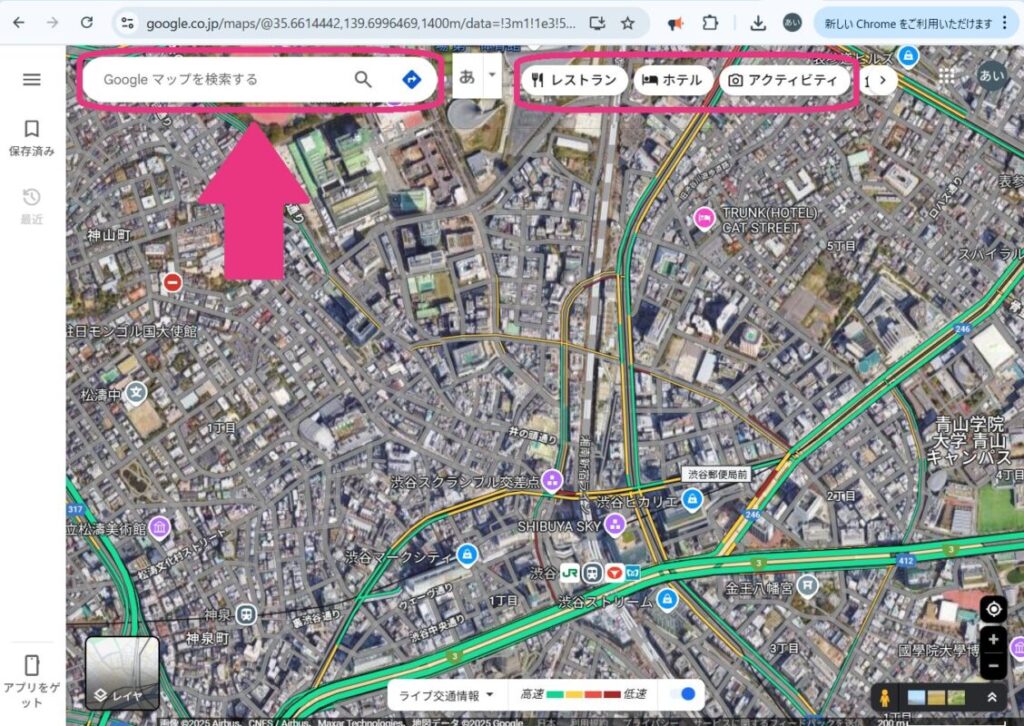Image resolution: width=1024 pixels, height=726 pixels.
Task: Zoom in with the plus button
Action: click(x=993, y=640)
